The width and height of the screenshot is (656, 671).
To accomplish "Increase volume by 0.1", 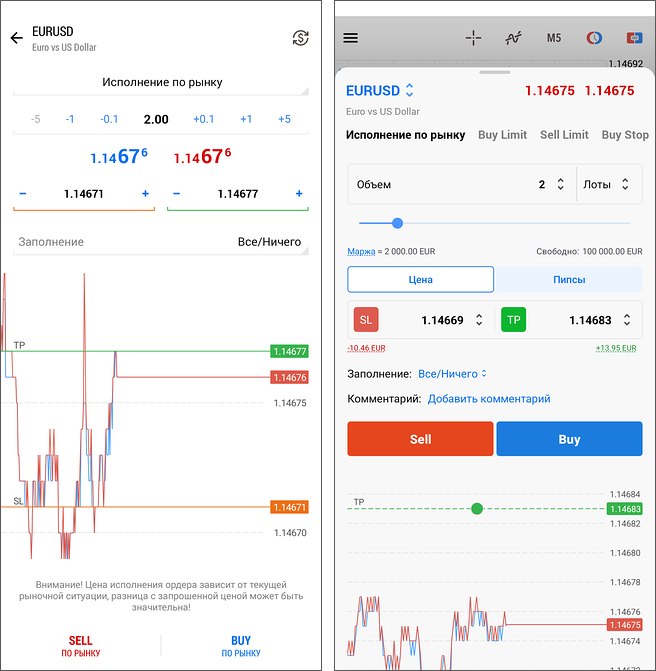I will tap(203, 119).
